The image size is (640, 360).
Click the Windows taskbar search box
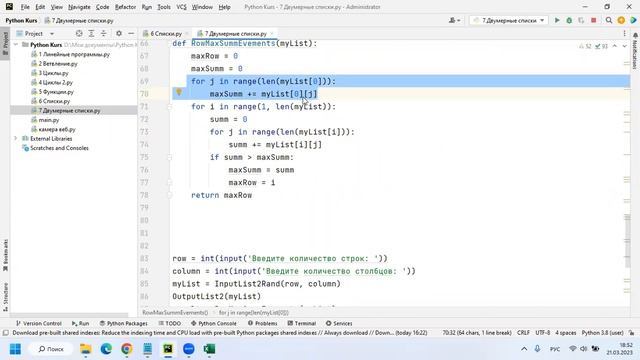click(x=51, y=349)
